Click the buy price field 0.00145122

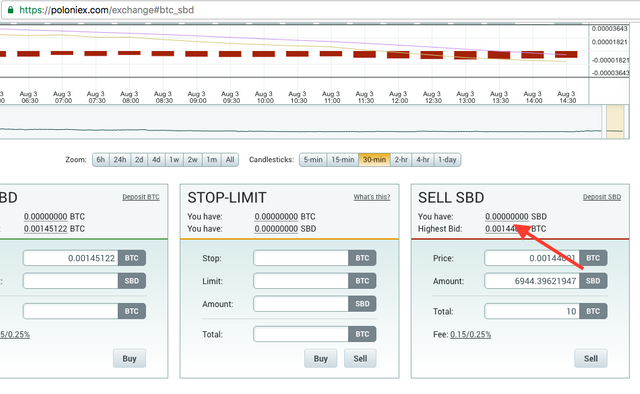click(71, 258)
